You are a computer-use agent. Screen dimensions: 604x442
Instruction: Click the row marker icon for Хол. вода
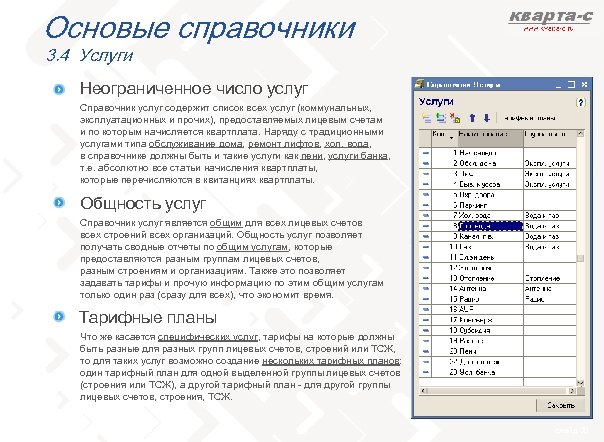[x=425, y=215]
